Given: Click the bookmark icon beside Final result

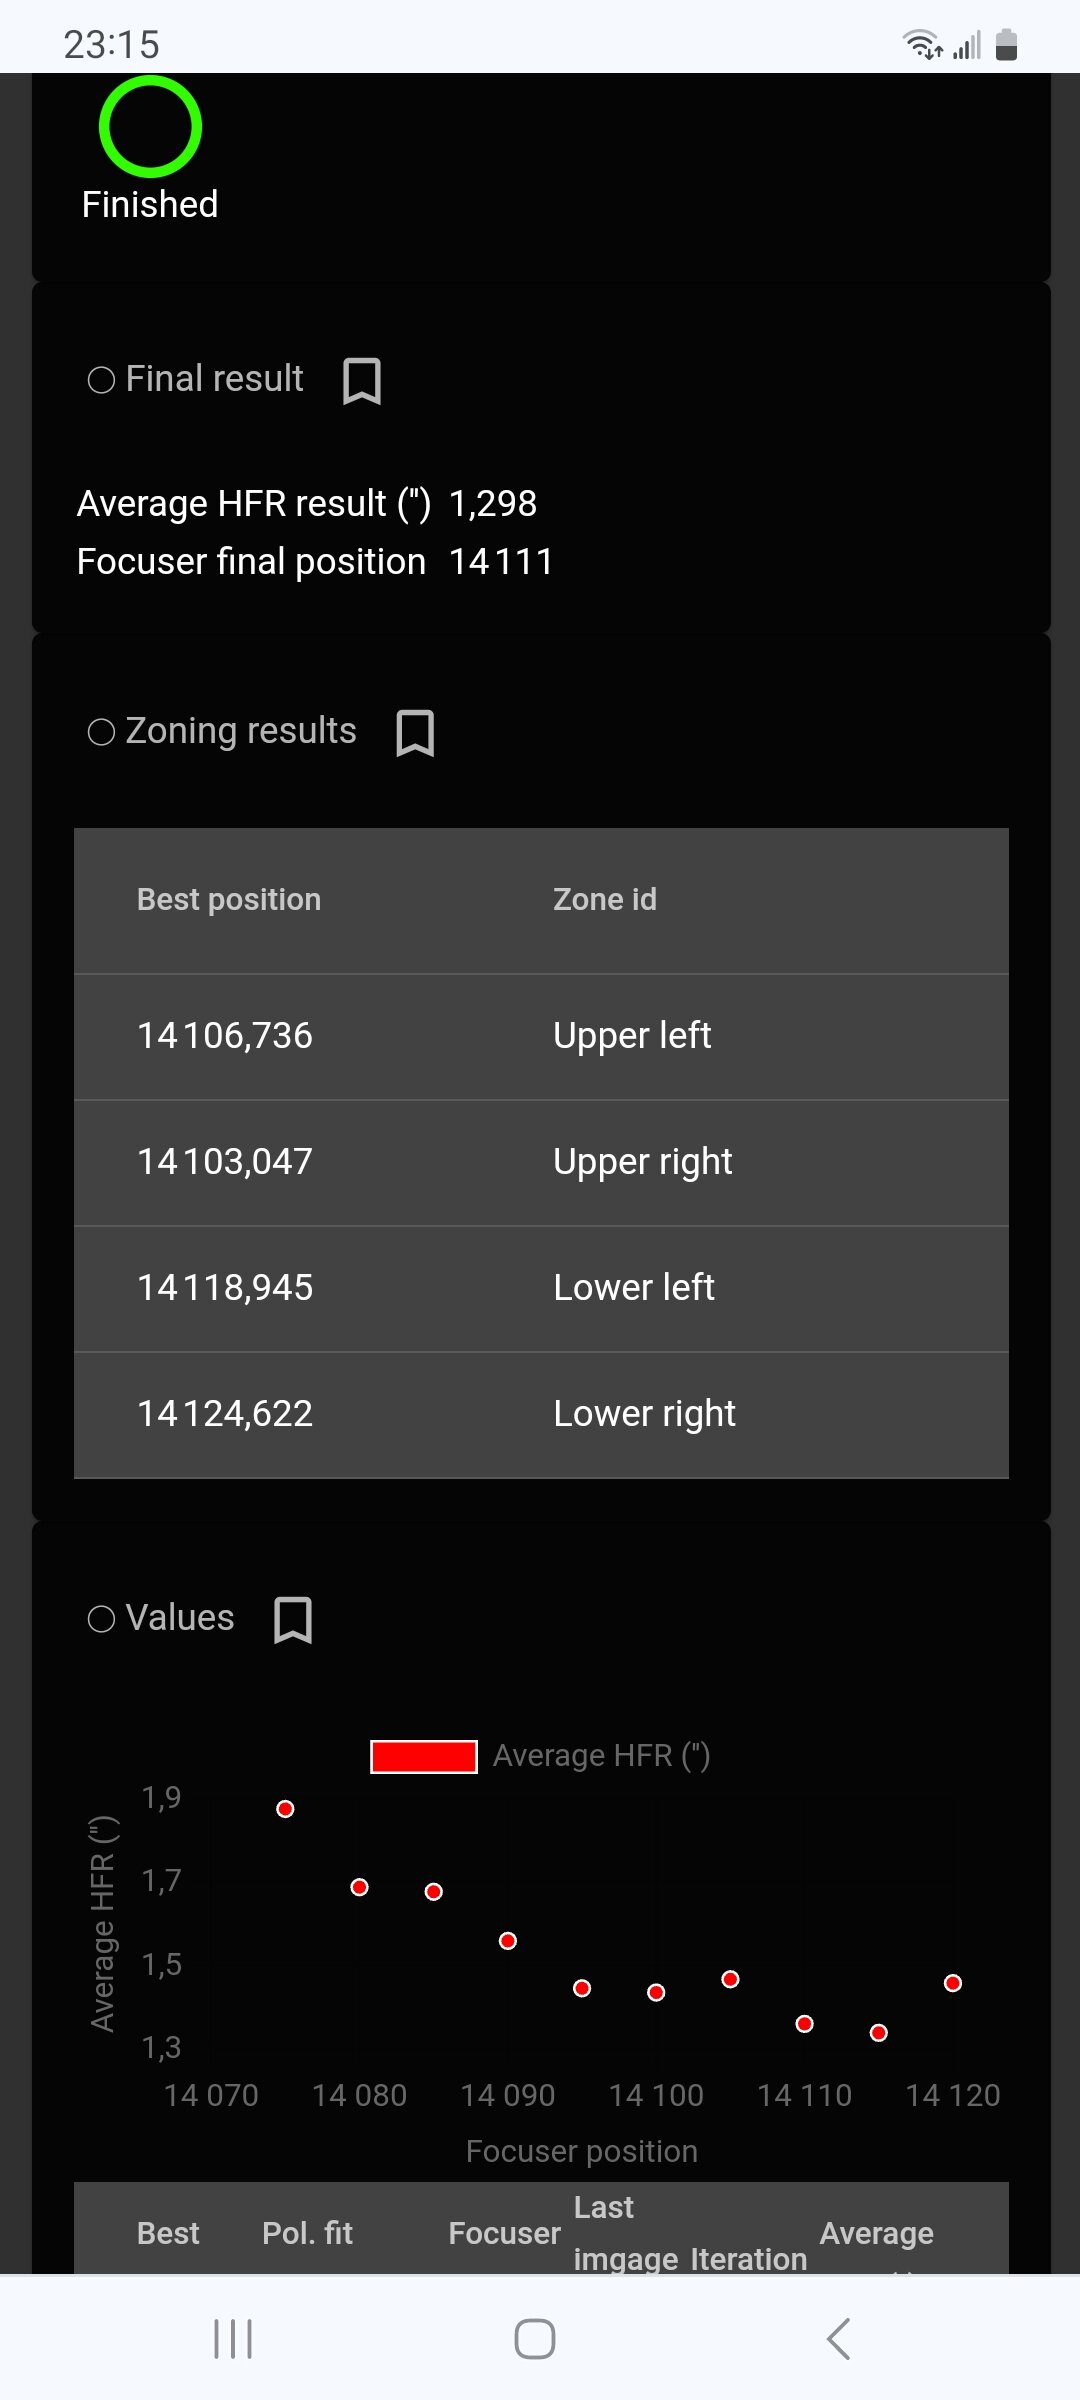Looking at the screenshot, I should coord(361,381).
